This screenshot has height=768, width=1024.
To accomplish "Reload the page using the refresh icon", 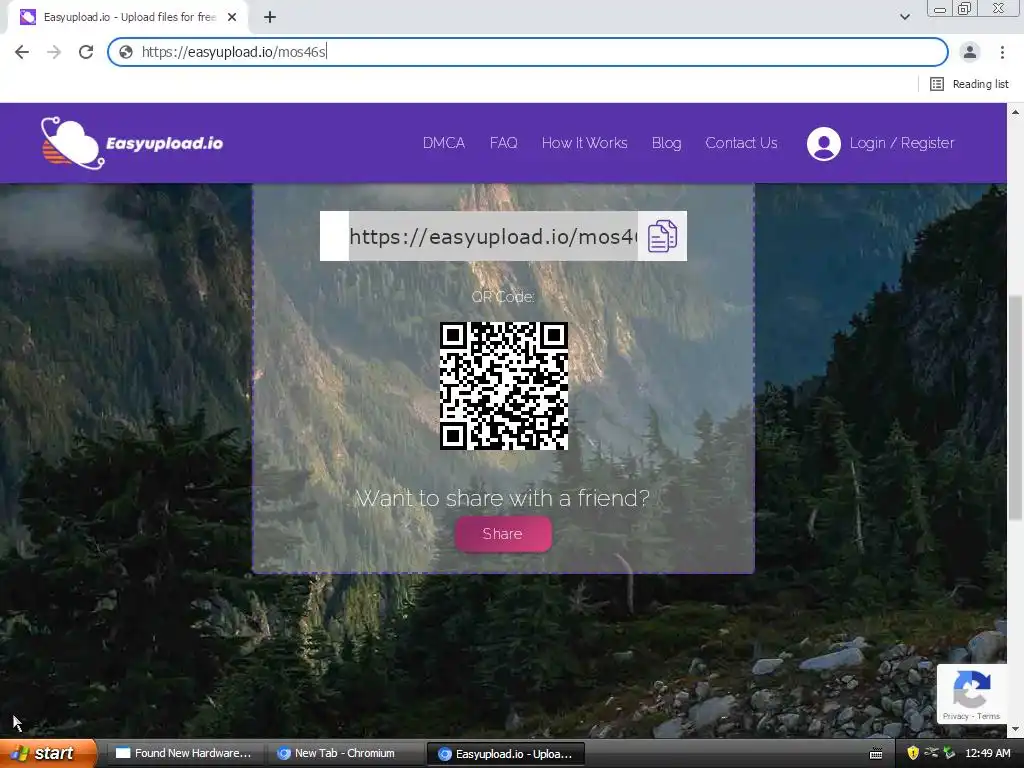I will point(86,52).
